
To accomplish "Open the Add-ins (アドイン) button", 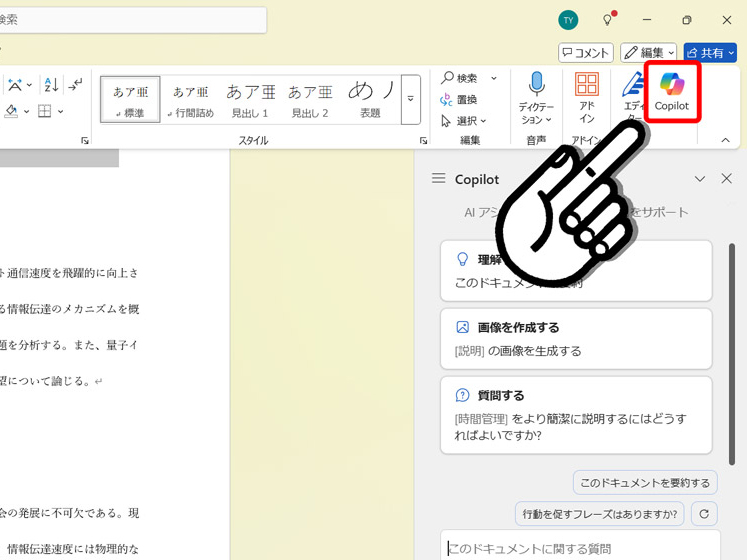I will click(587, 97).
